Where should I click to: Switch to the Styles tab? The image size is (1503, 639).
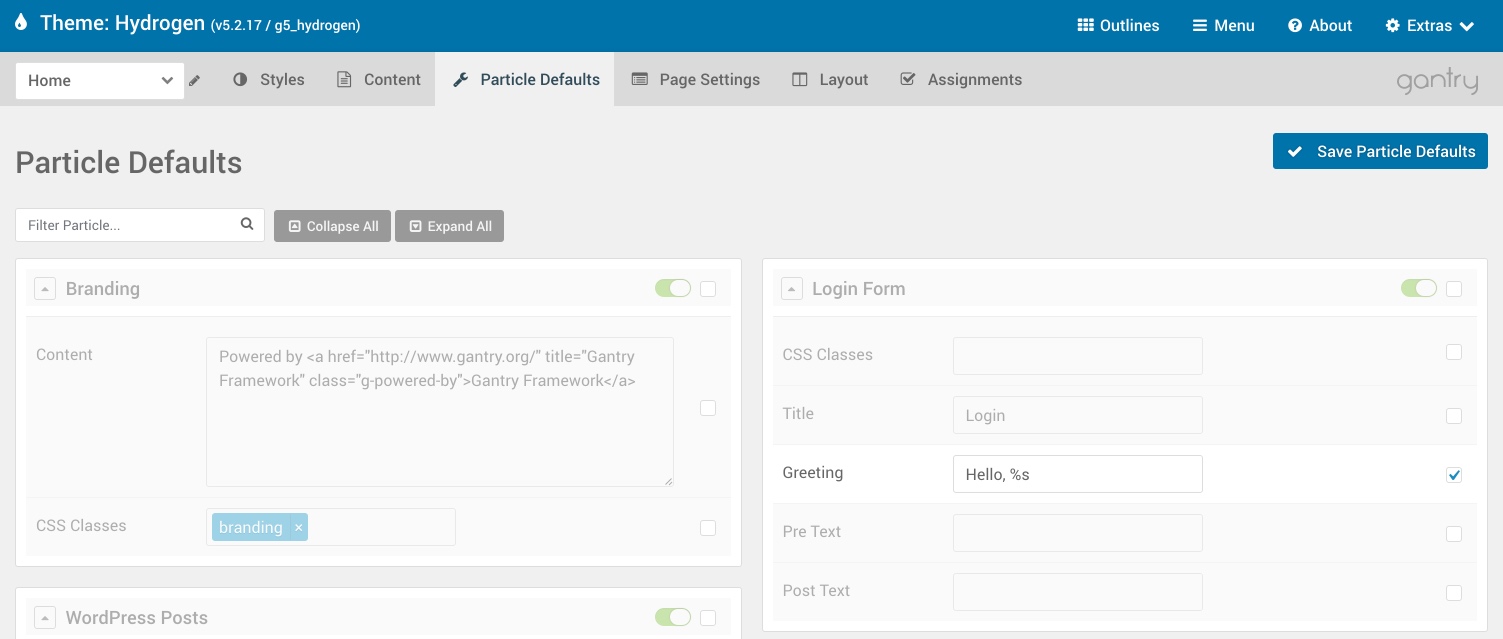coord(269,80)
